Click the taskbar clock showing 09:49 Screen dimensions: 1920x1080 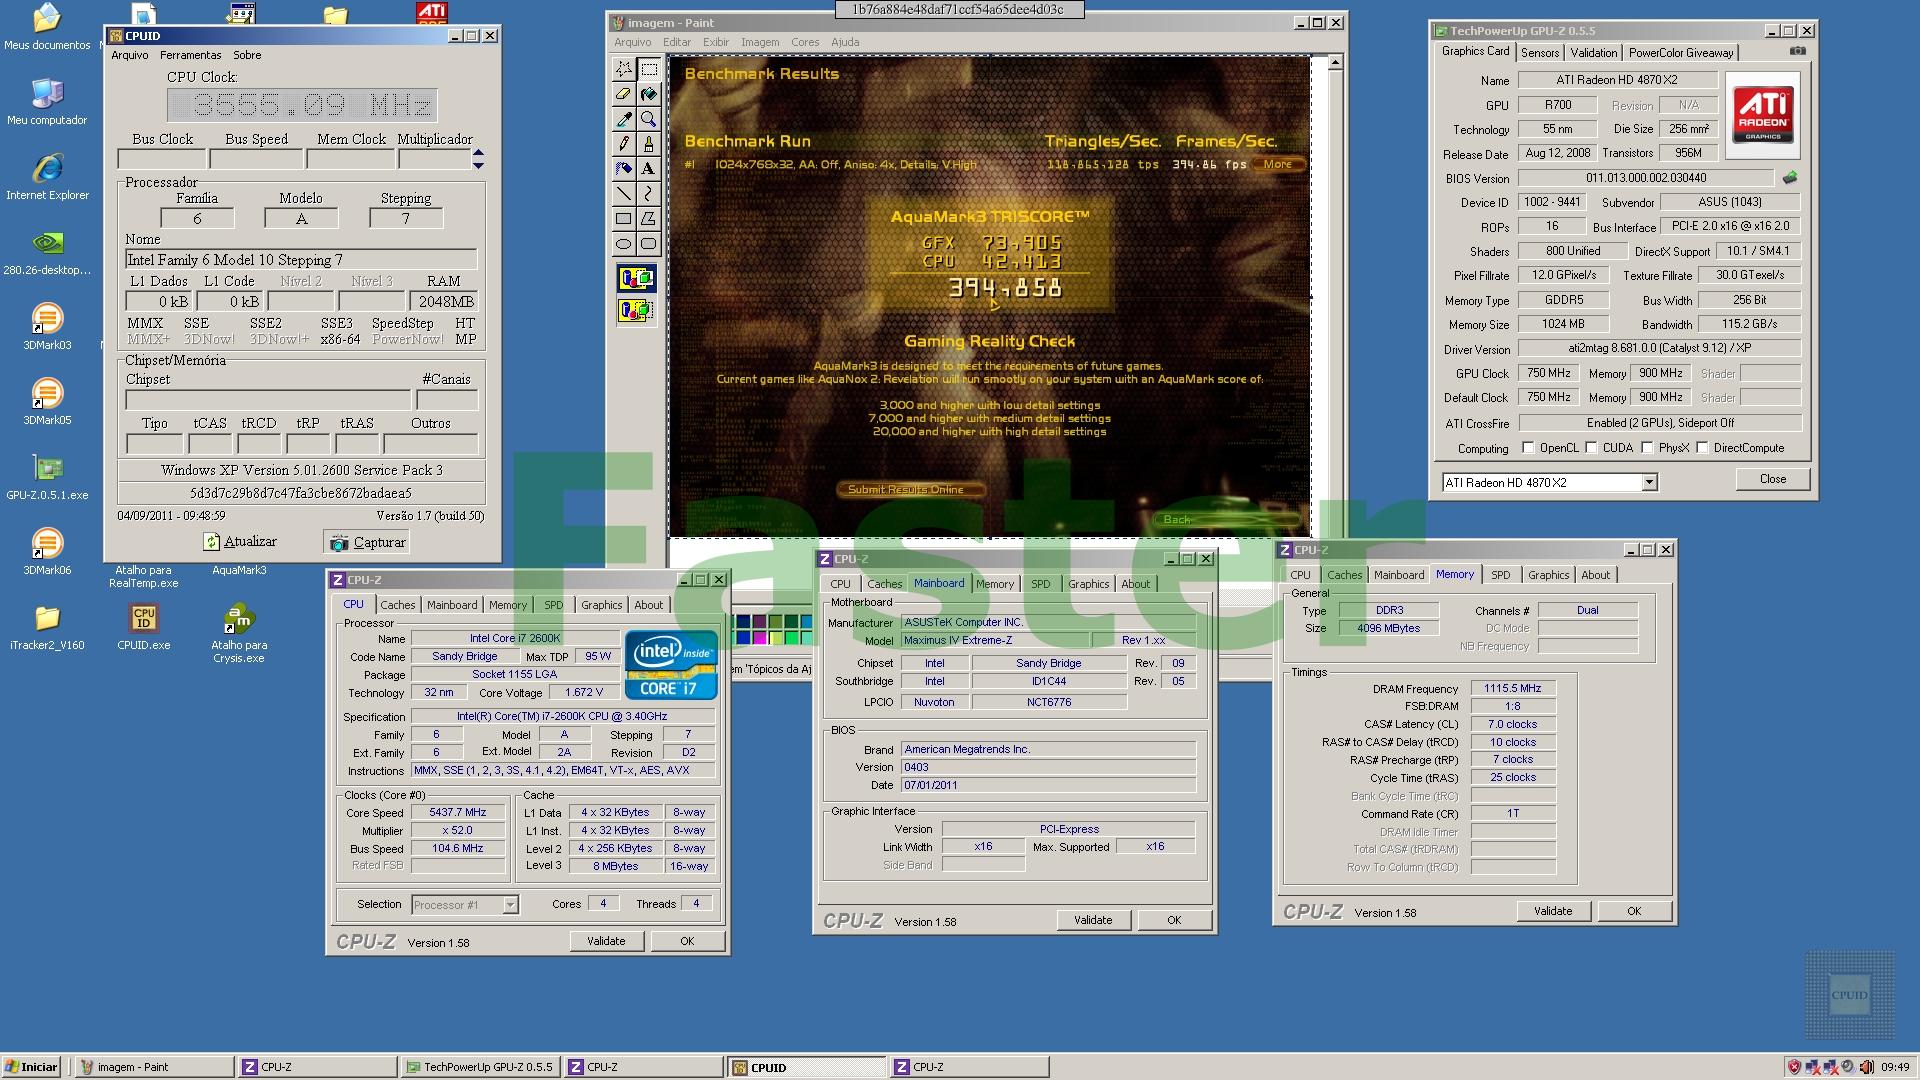(1895, 1067)
